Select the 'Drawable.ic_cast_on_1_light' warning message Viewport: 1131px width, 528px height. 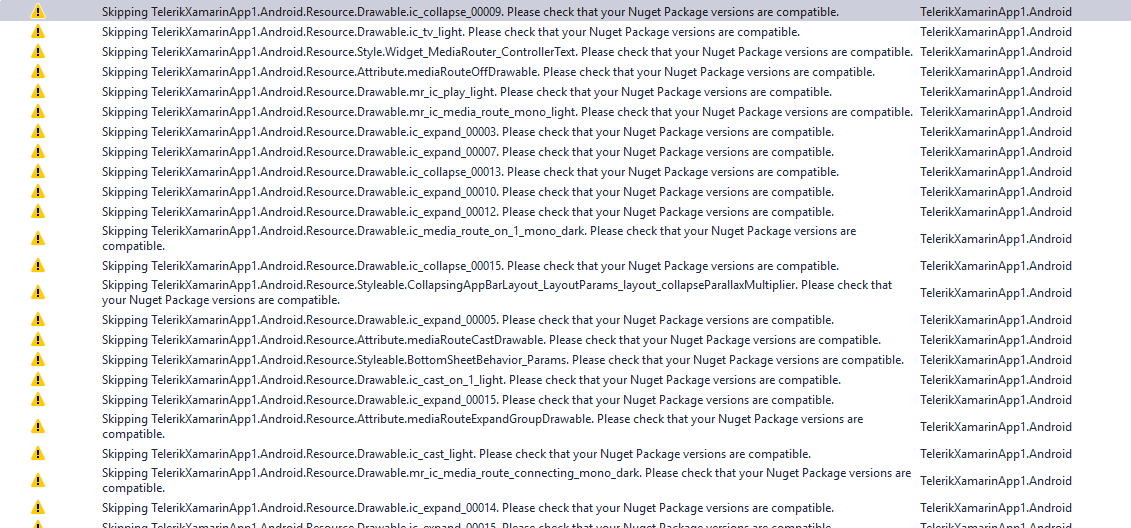(471, 379)
